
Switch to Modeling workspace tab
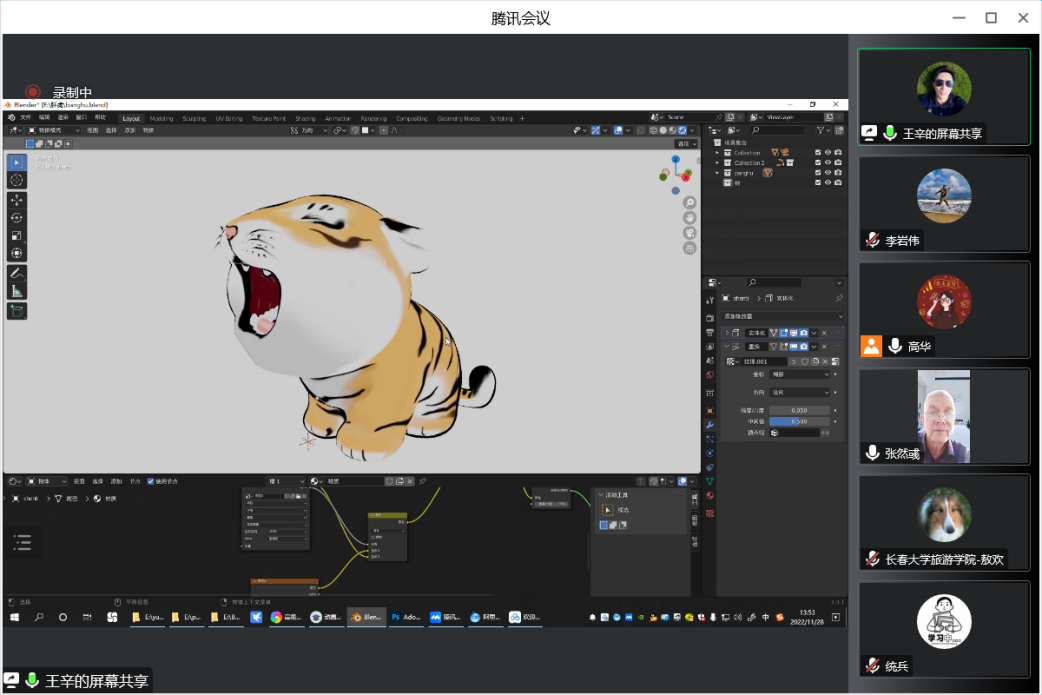coord(161,119)
